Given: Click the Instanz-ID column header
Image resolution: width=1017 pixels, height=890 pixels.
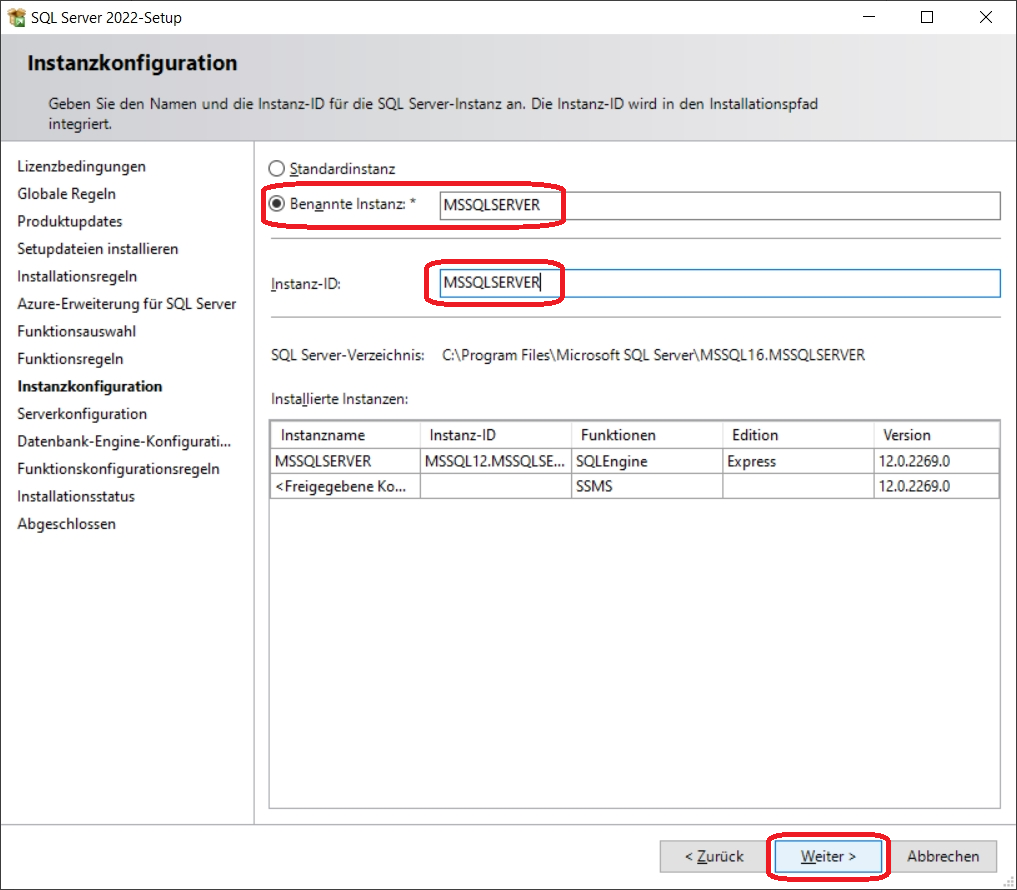Looking at the screenshot, I should [496, 435].
